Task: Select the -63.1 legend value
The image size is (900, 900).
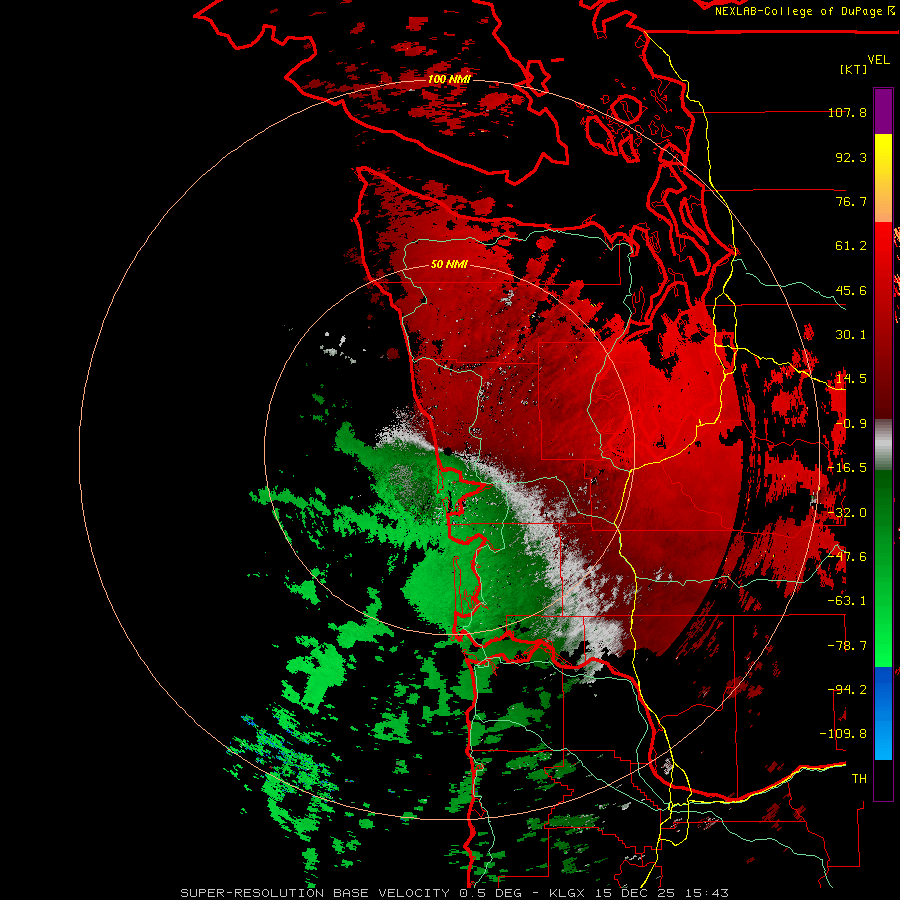Action: [848, 601]
